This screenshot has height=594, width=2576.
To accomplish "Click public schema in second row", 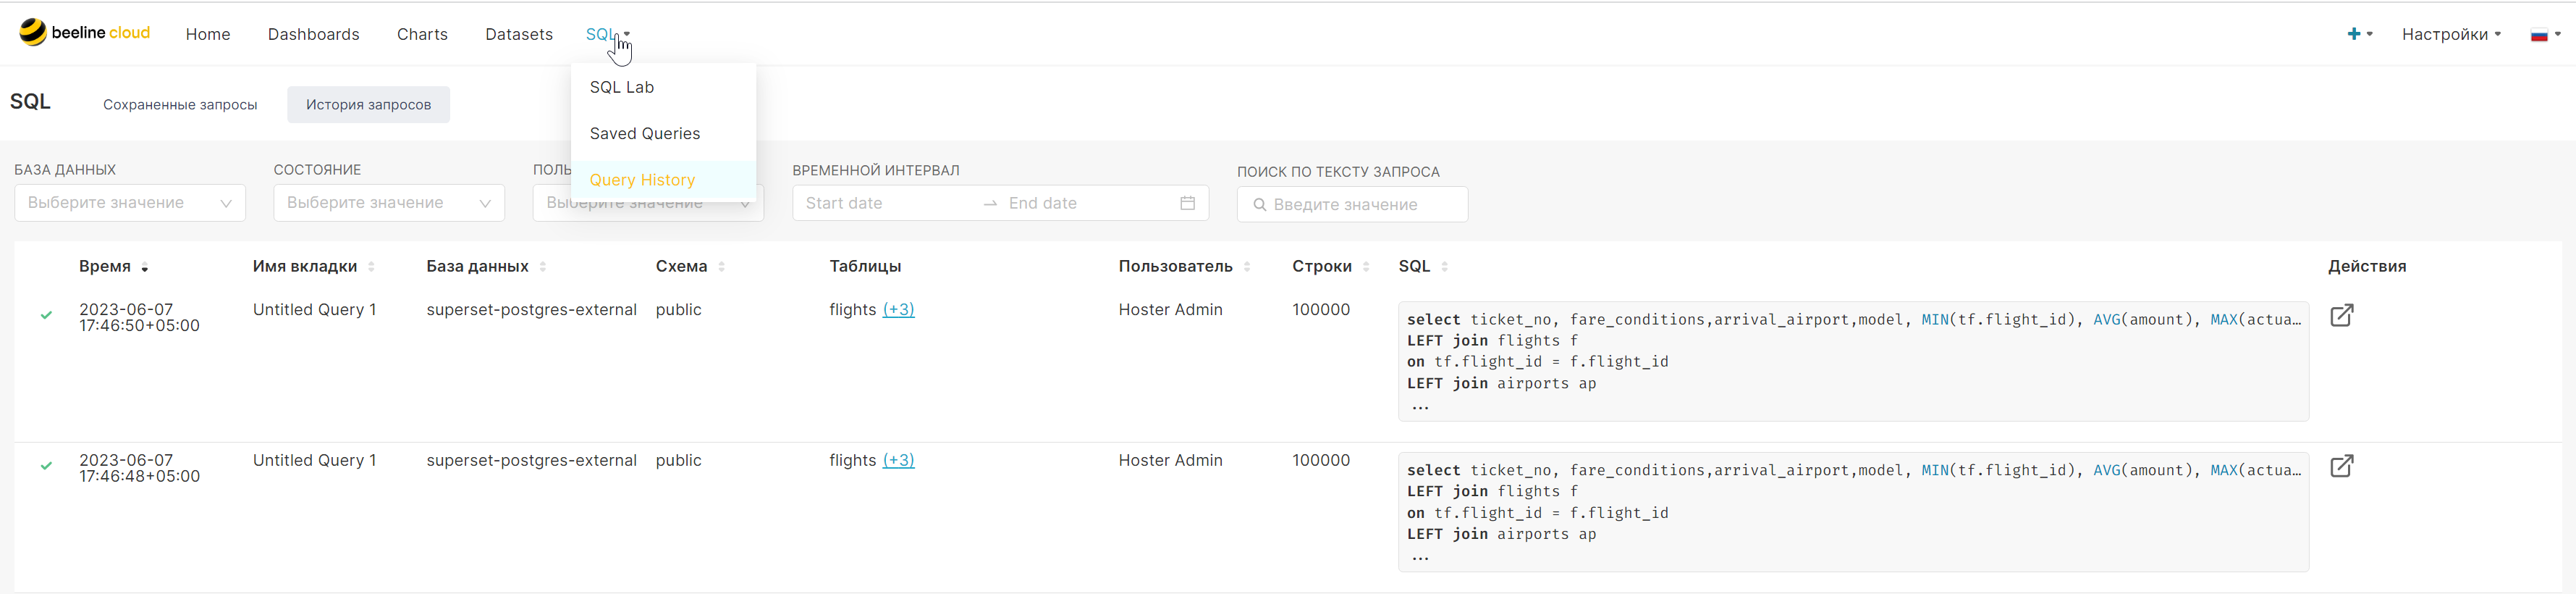I will 679,461.
